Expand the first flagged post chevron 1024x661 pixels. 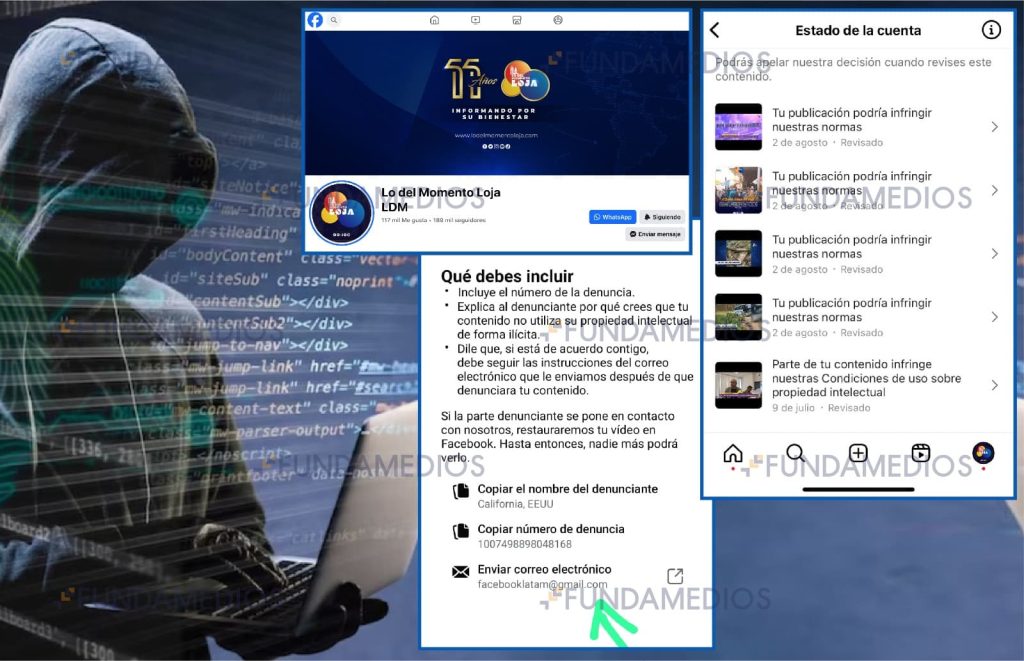click(994, 127)
